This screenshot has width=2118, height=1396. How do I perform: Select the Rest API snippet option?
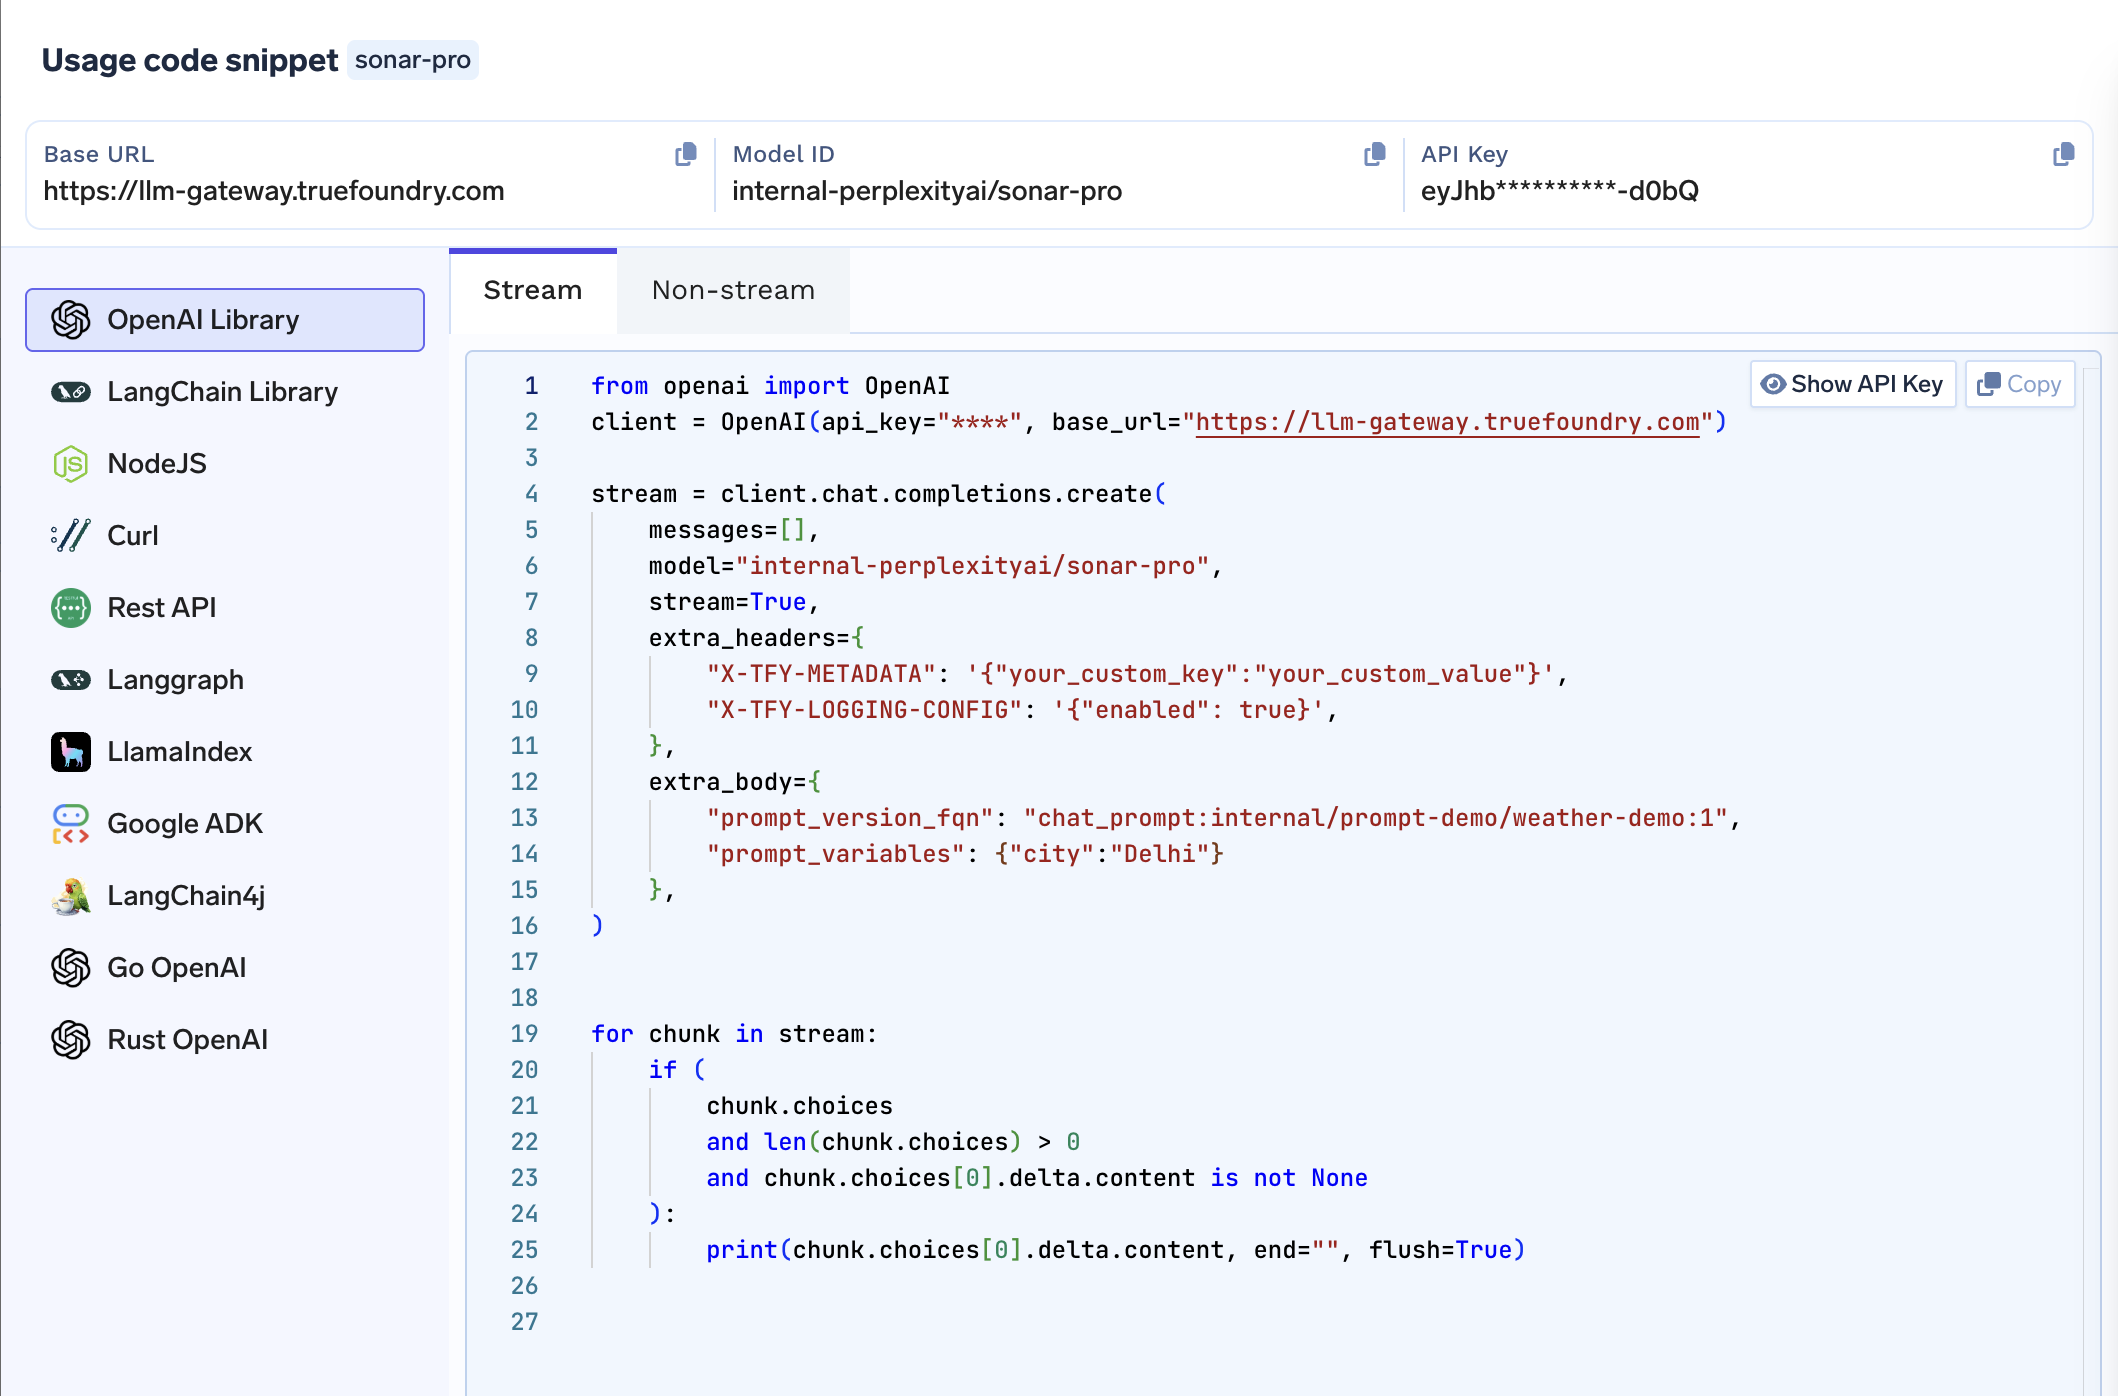[225, 608]
